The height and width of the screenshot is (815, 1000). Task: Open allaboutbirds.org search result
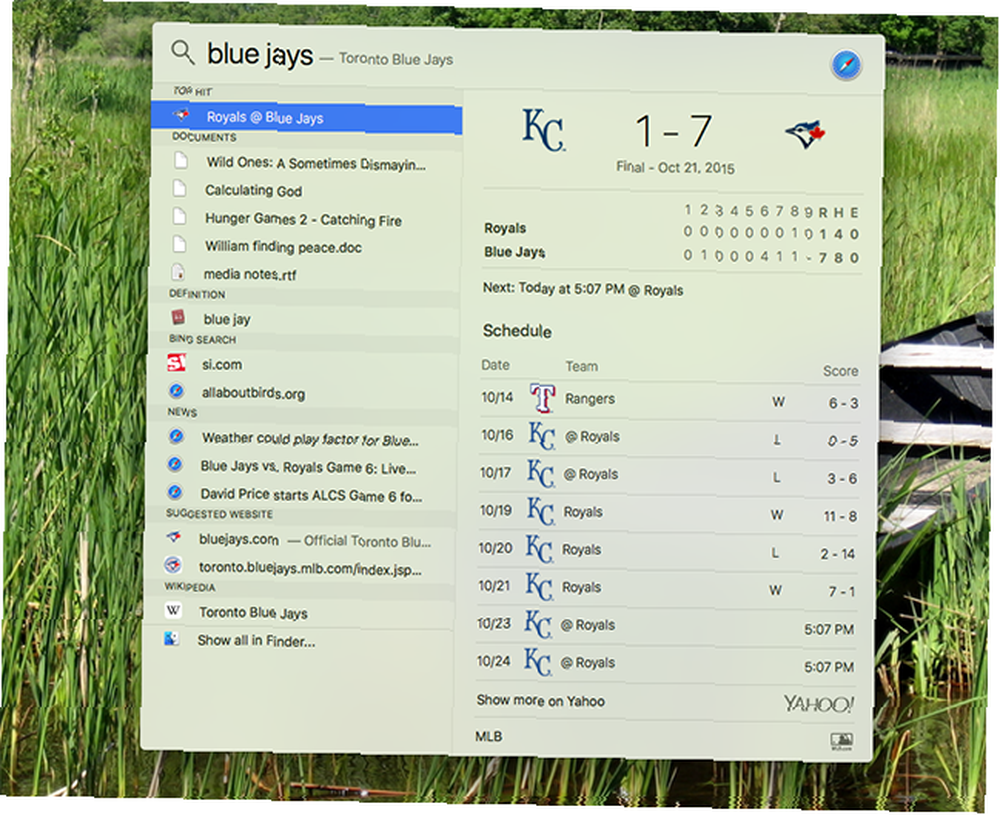253,393
